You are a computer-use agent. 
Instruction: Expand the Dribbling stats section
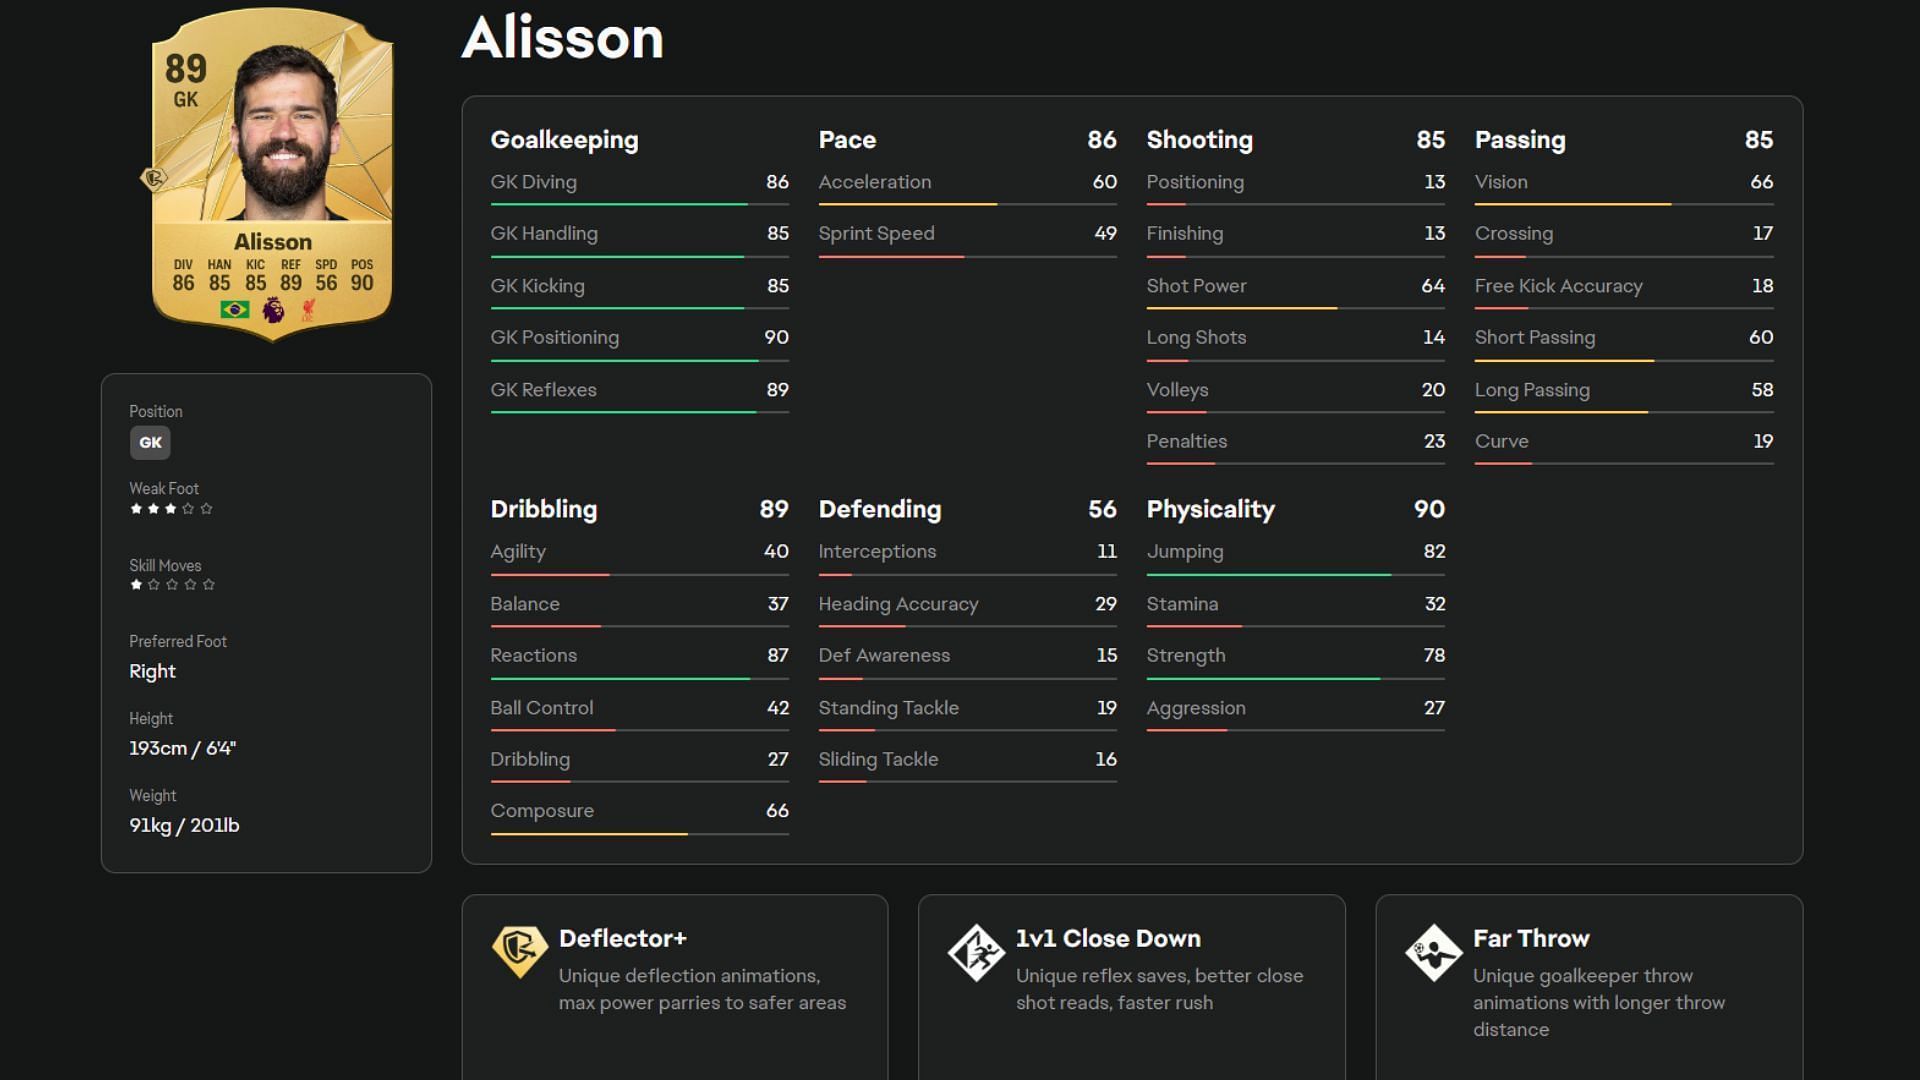(543, 509)
